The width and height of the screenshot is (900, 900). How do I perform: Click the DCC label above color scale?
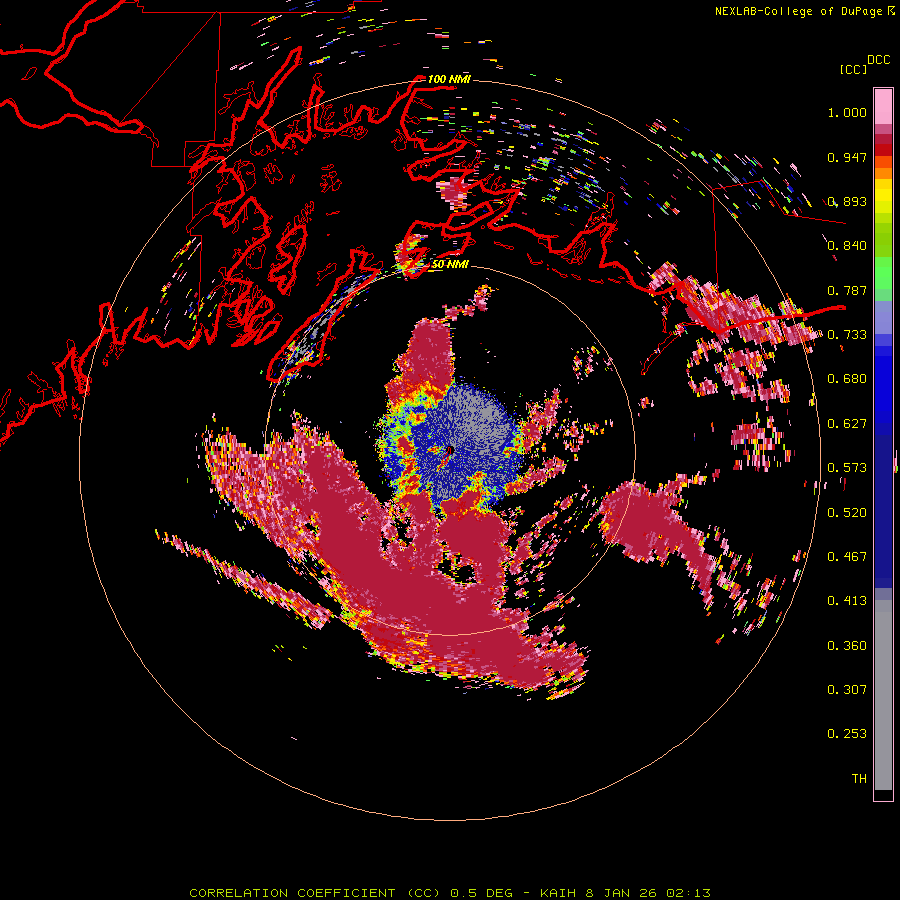[x=878, y=60]
